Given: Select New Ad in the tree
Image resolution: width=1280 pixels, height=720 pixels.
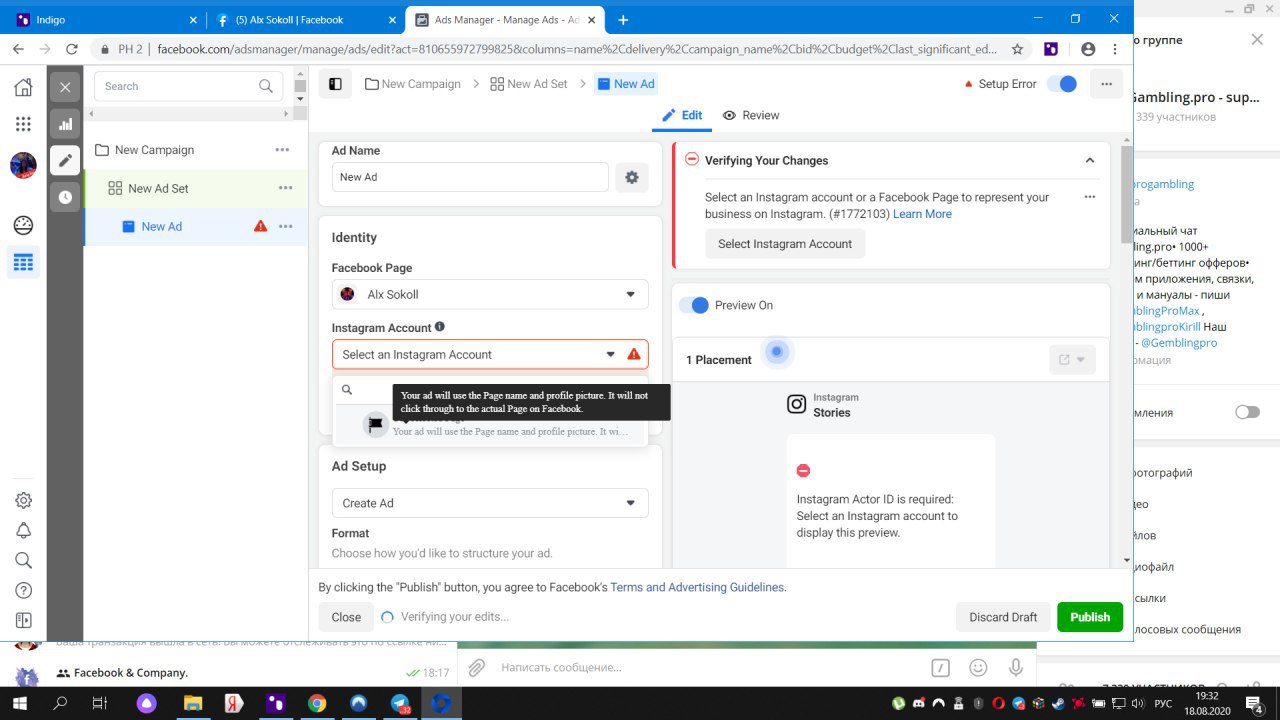Looking at the screenshot, I should [161, 227].
